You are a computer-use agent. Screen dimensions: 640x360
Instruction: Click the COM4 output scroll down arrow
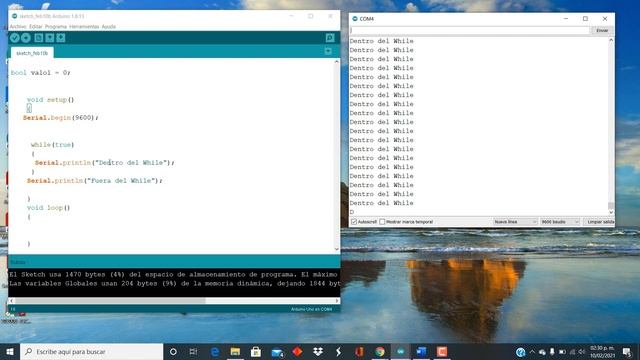(x=611, y=212)
